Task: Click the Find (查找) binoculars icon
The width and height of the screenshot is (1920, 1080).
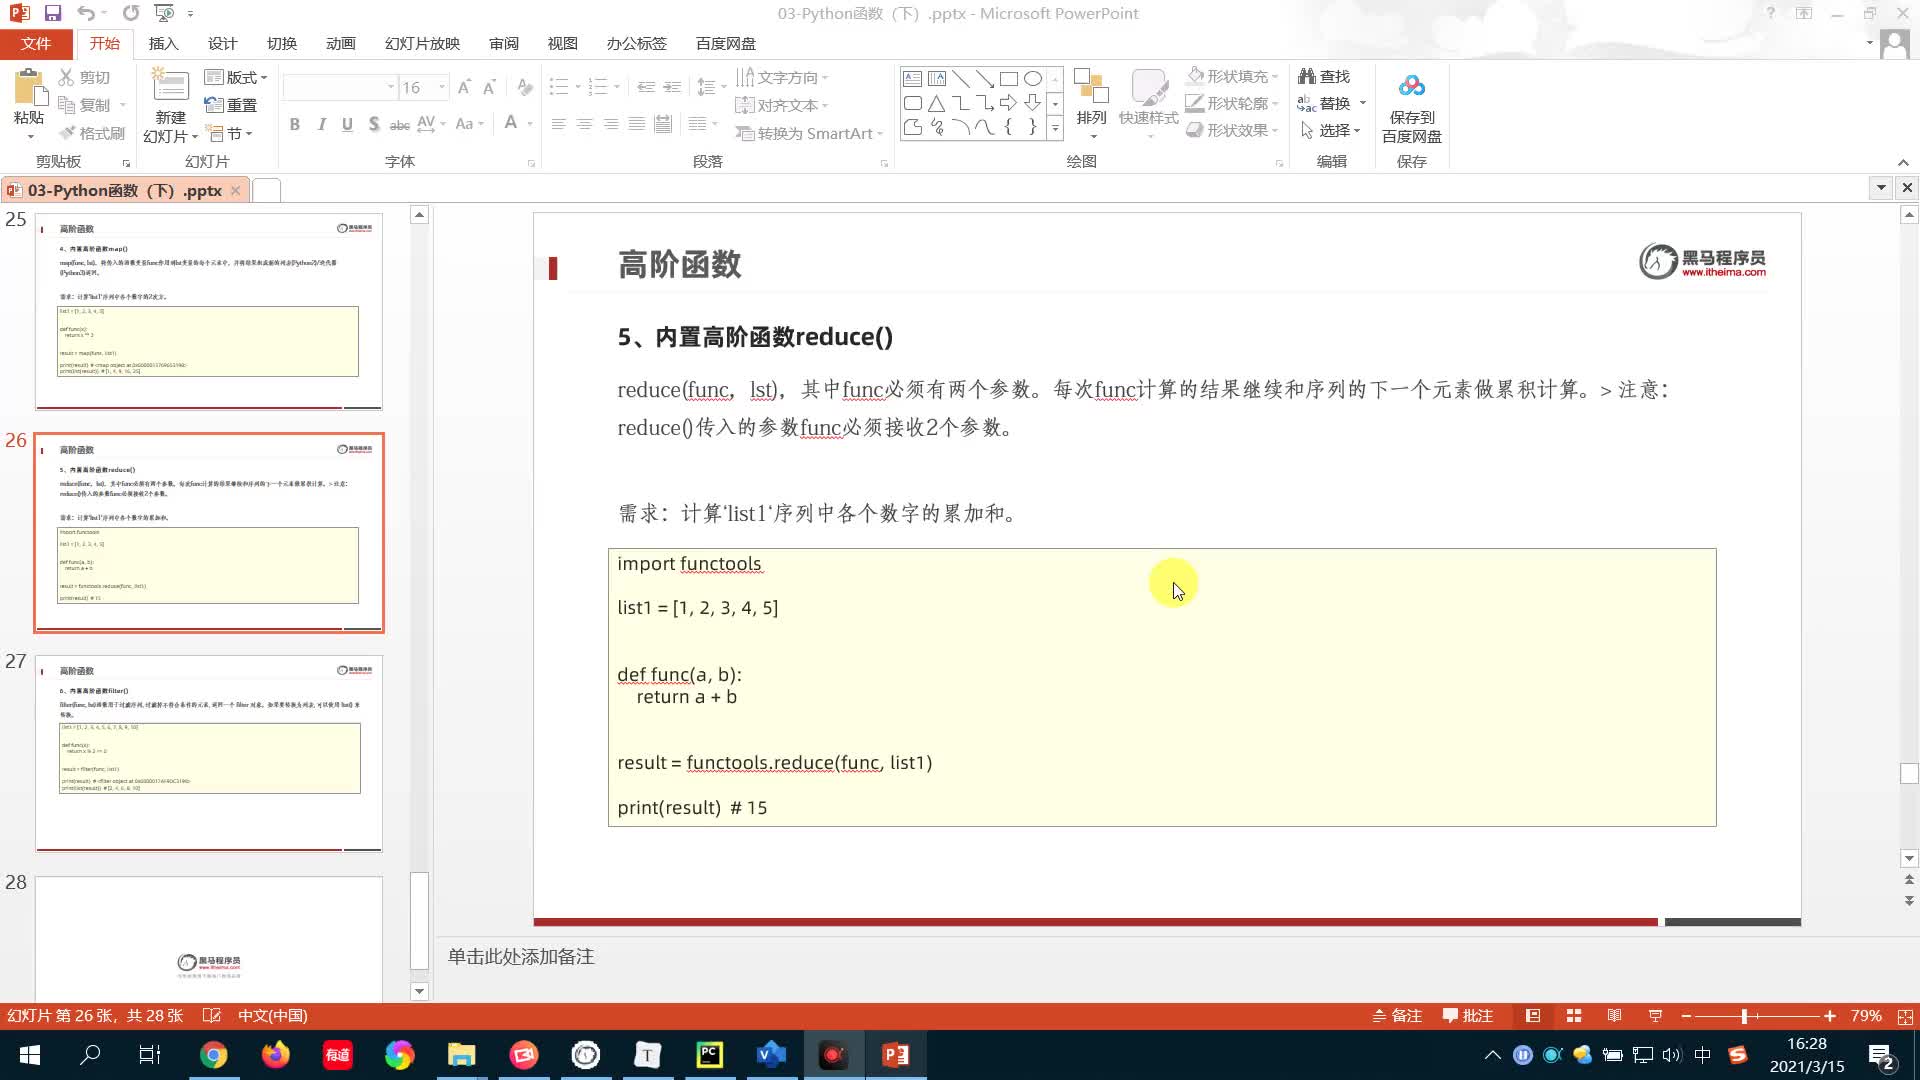Action: [x=1307, y=76]
